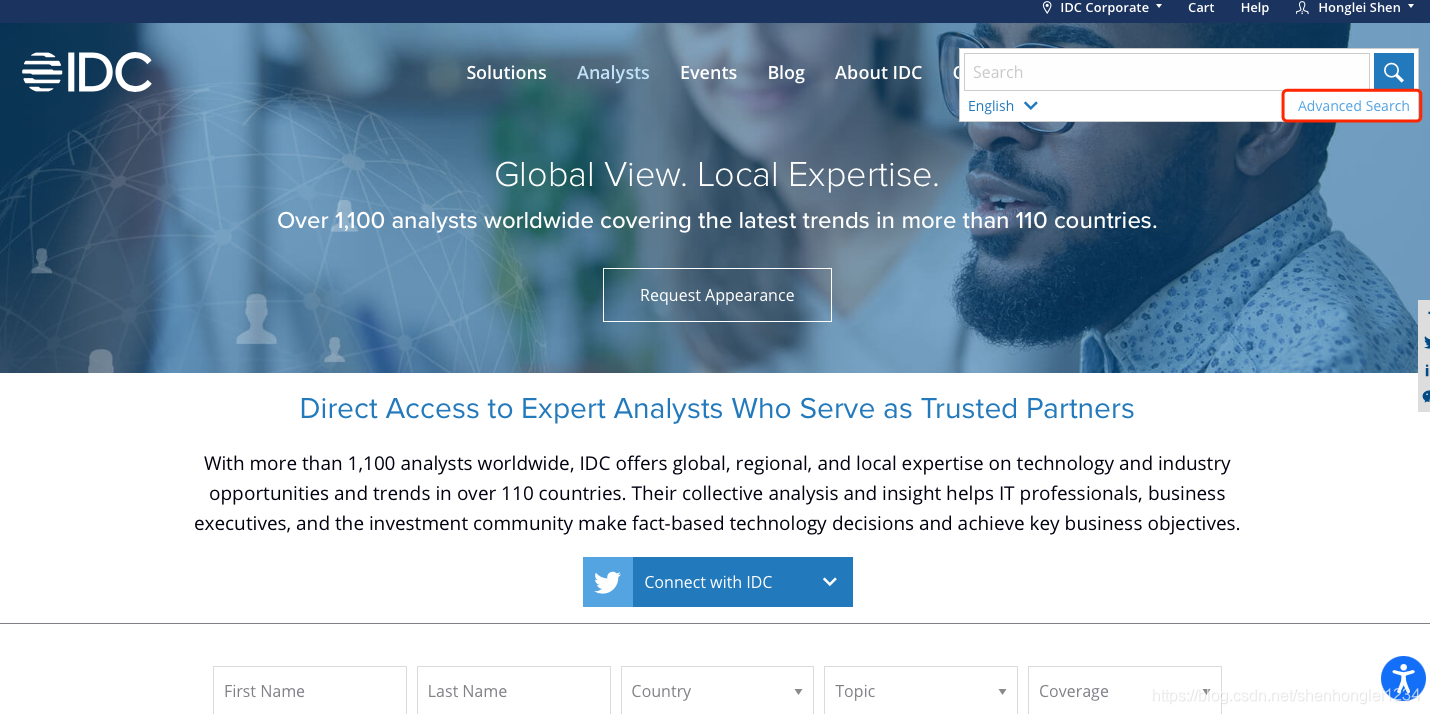
Task: Click the magnifier search button
Action: click(x=1393, y=72)
